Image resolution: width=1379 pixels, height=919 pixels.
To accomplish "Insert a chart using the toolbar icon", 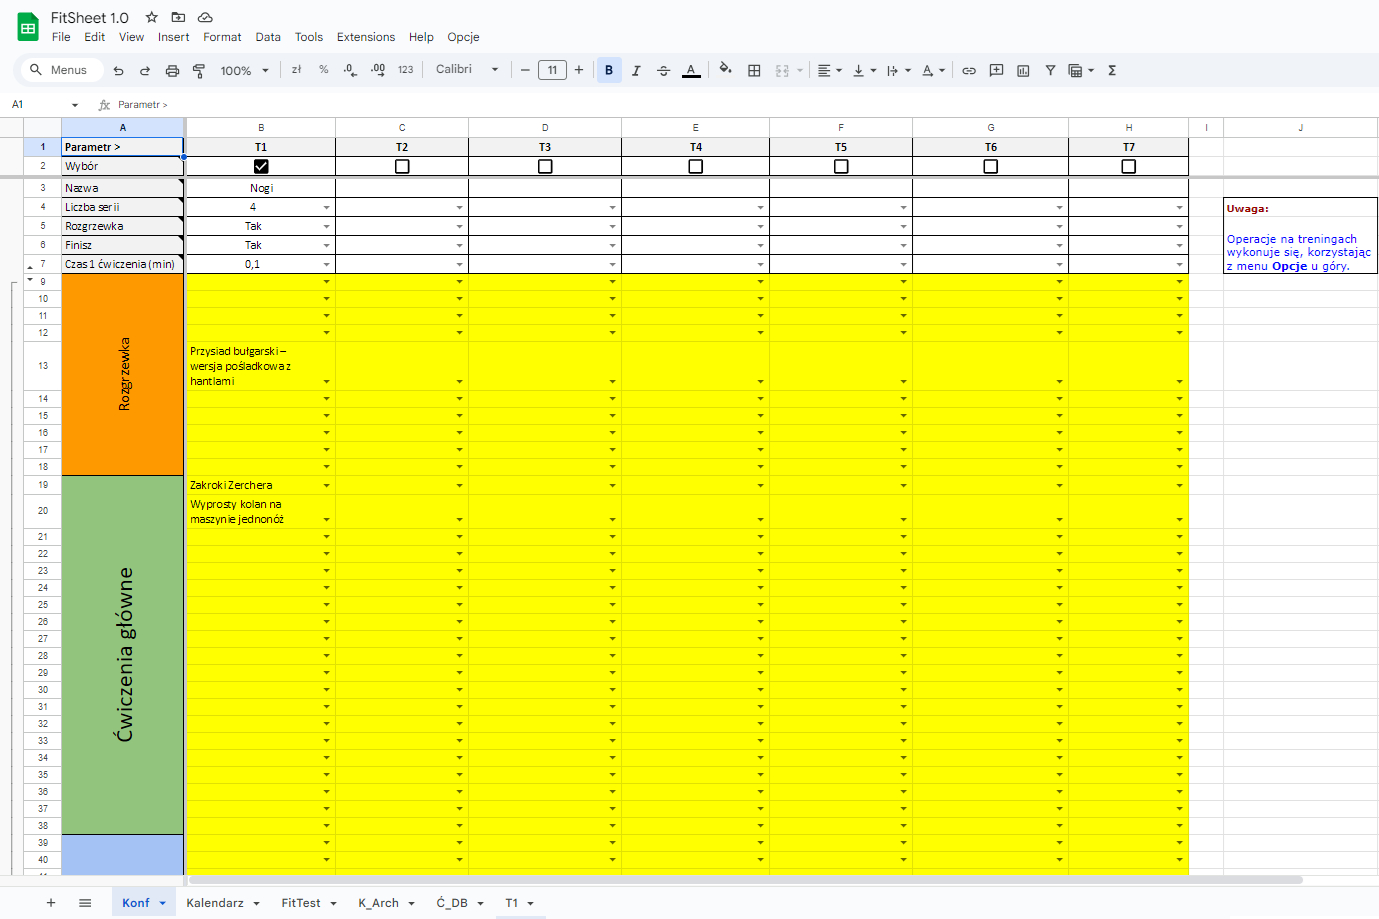I will pyautogui.click(x=1023, y=71).
